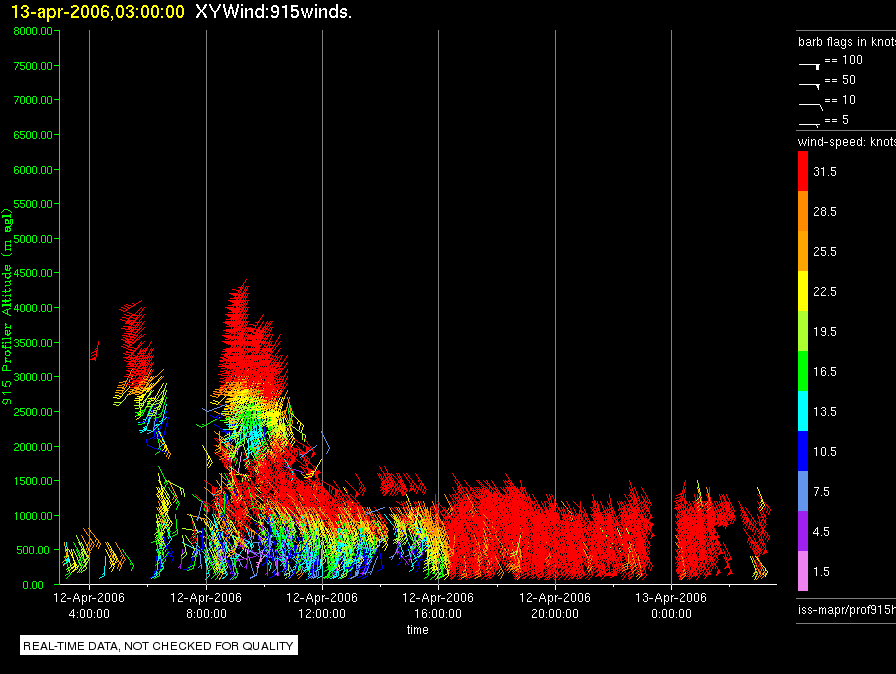Click the yellow 22.5 knots color swatch
Image resolution: width=896 pixels, height=674 pixels.
click(803, 291)
